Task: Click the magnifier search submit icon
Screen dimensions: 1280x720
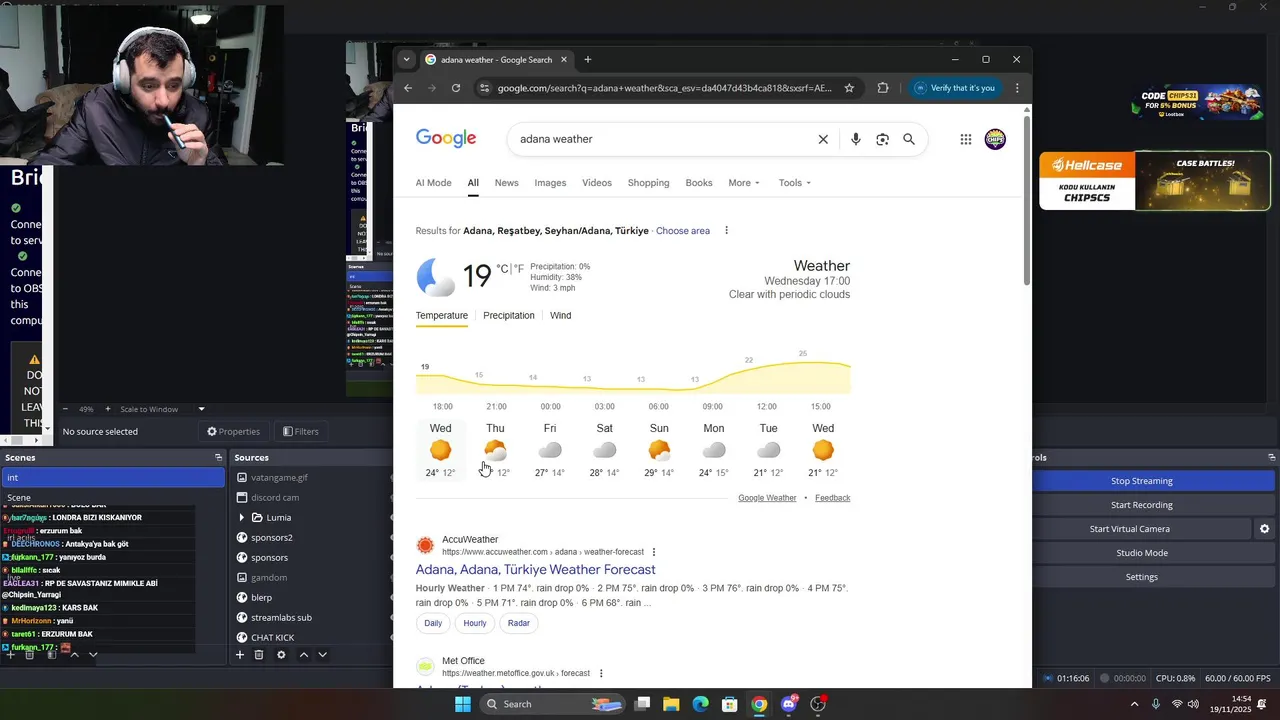Action: pos(909,139)
